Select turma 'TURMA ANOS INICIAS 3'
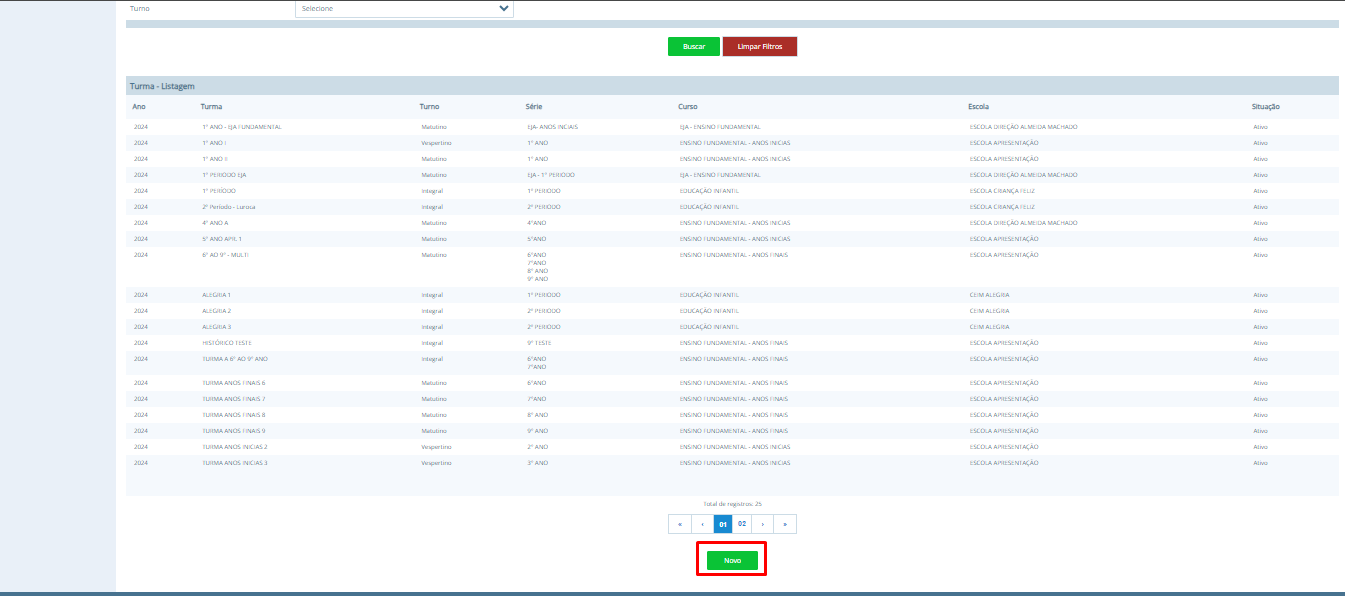1345x596 pixels. coord(235,463)
